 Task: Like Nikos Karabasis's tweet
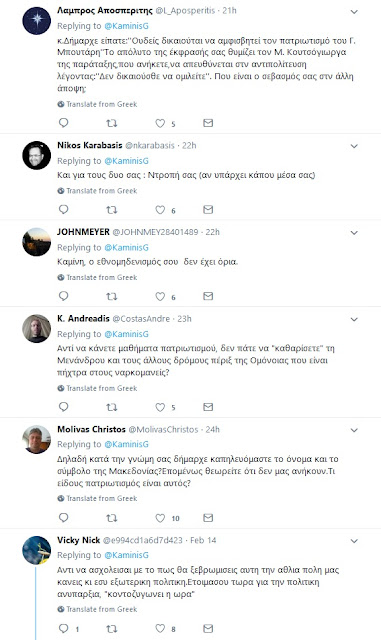[x=160, y=210]
